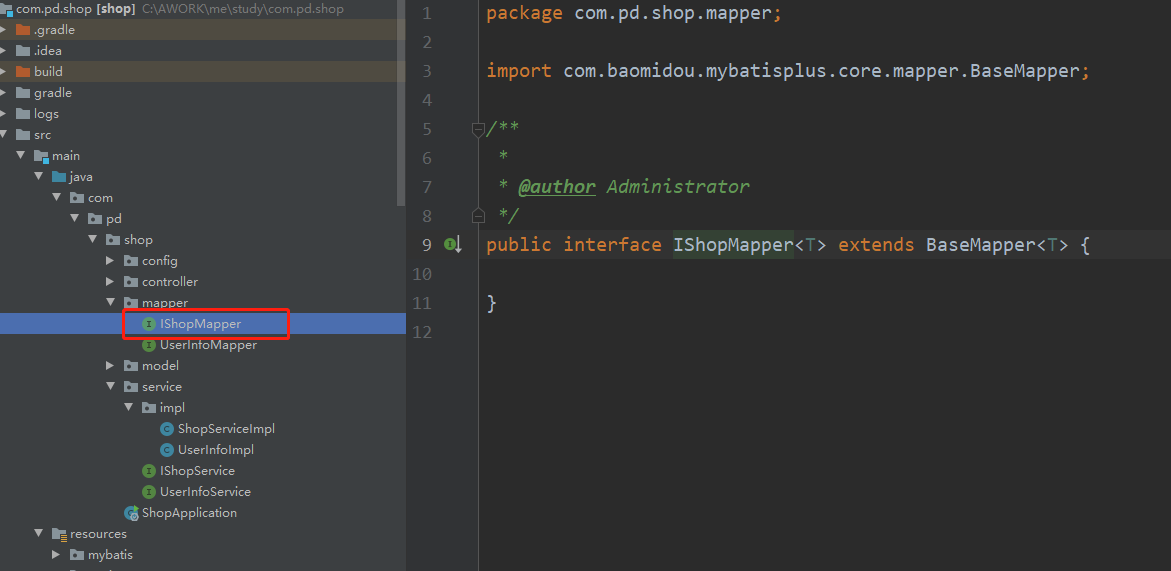Click the UserInfoImpl class icon
The width and height of the screenshot is (1171, 571).
167,449
